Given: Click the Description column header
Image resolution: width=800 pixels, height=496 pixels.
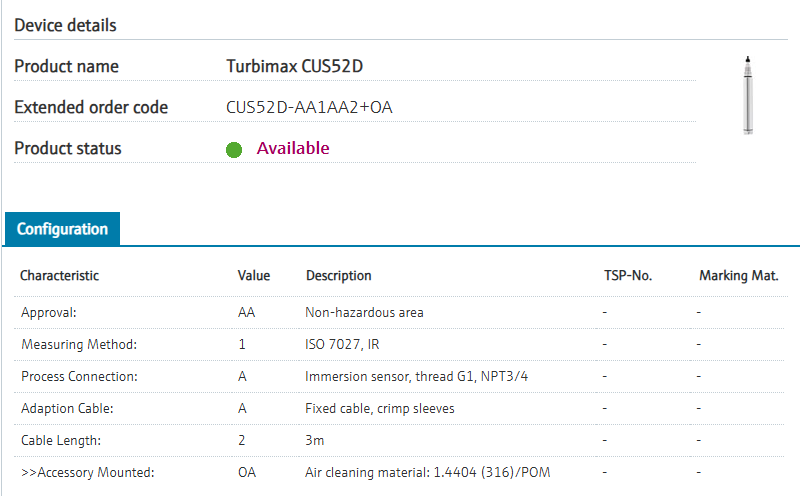Looking at the screenshot, I should [x=338, y=275].
